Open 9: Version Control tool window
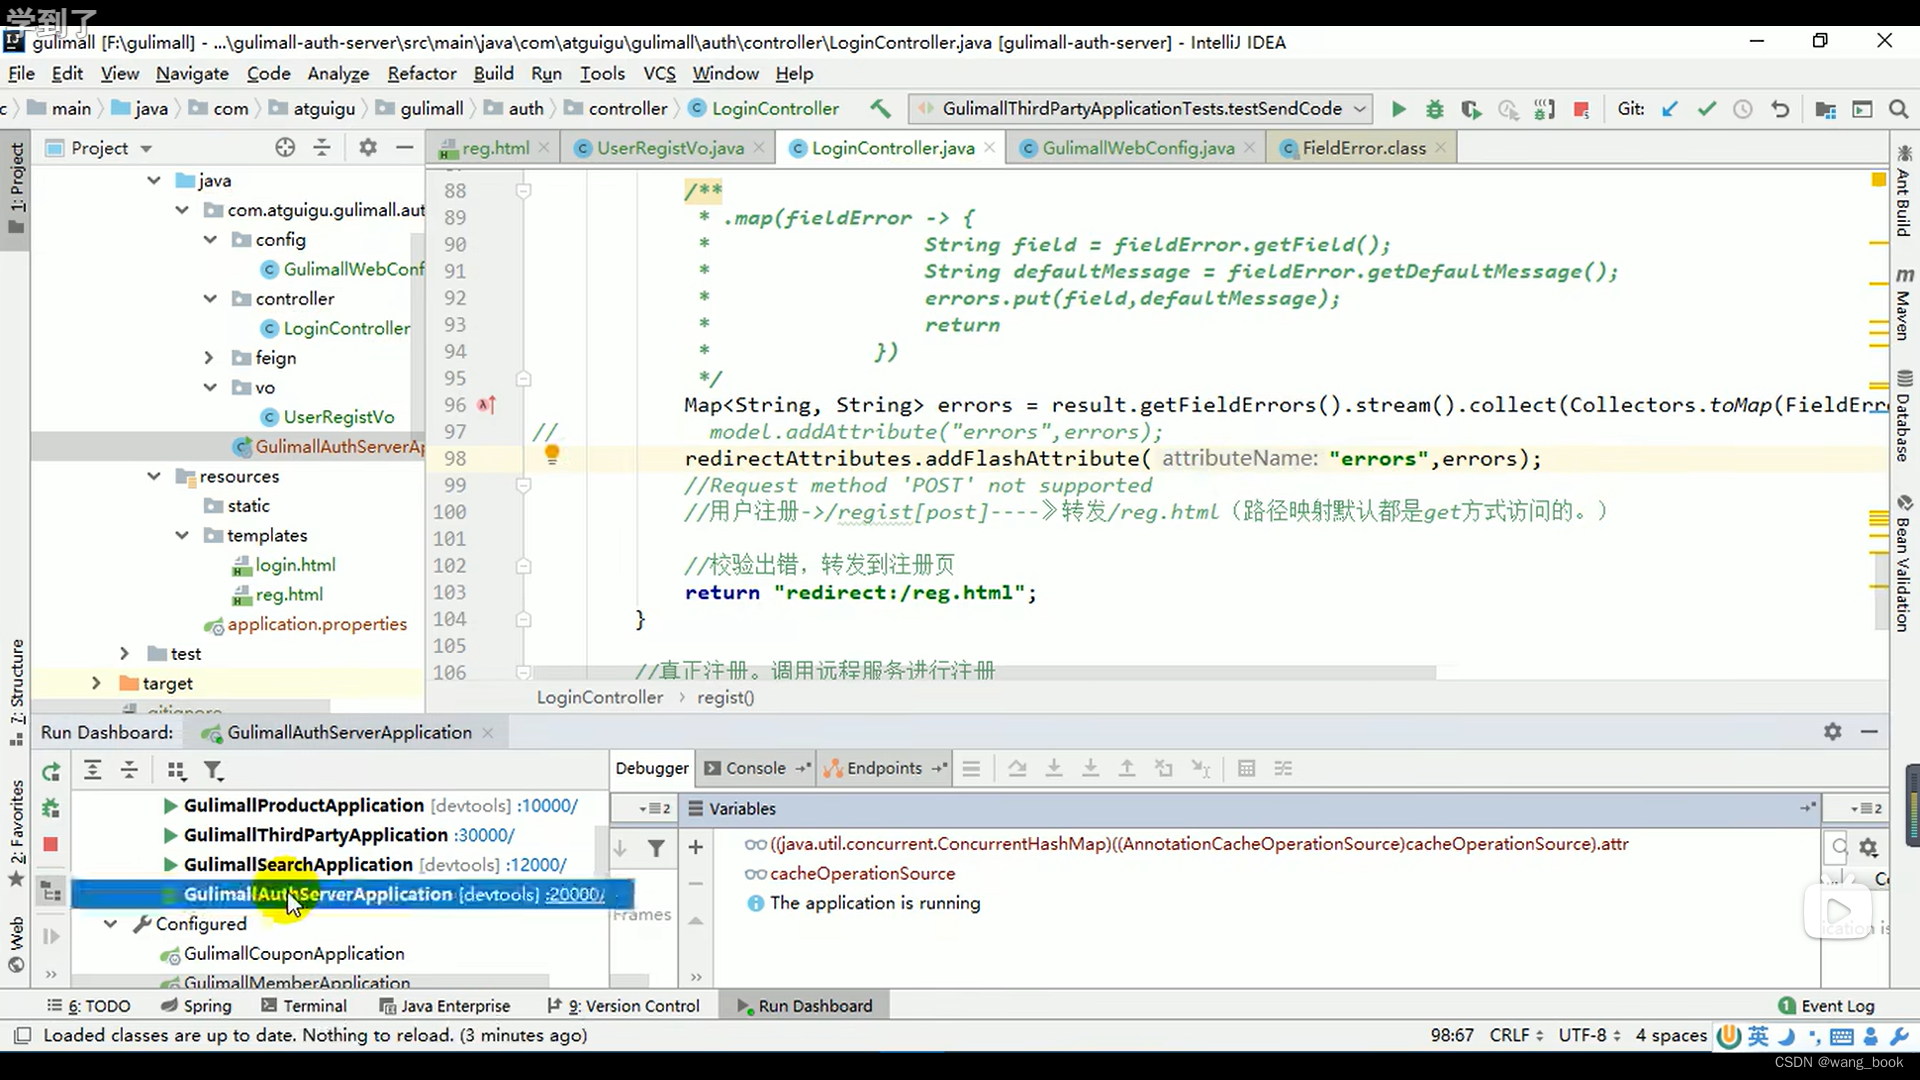Viewport: 1920px width, 1080px height. coord(624,1006)
